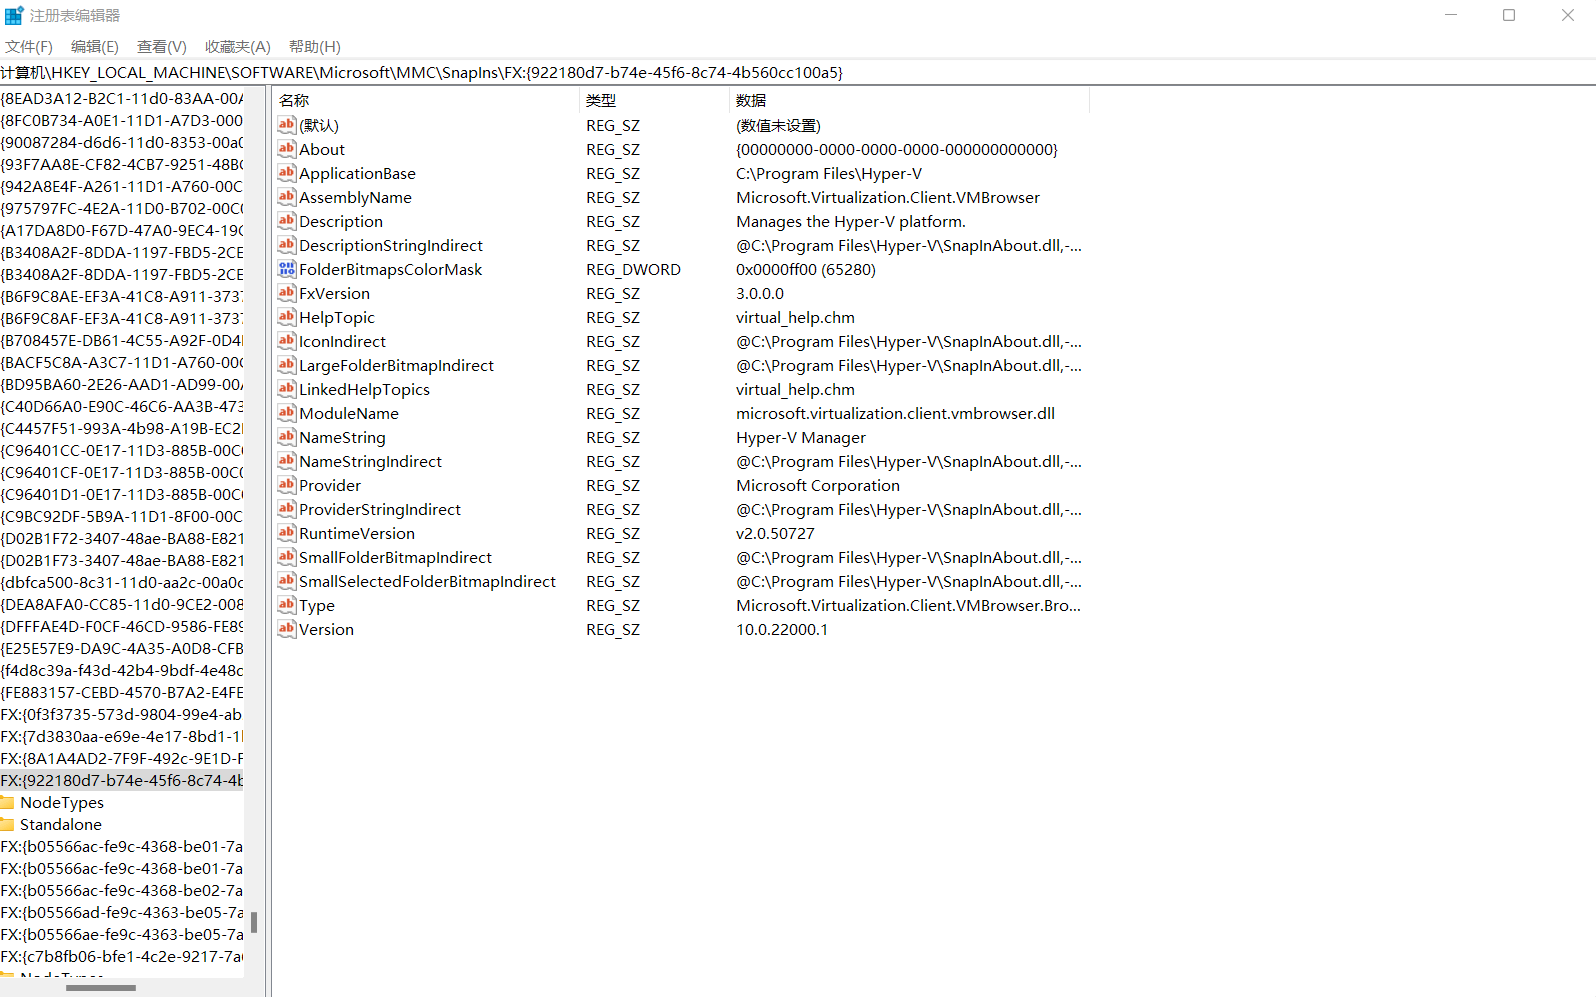Screen dimensions: 1596x997
Task: Select tree key {8EAD3A12-B2C1-11d0-83AA
Action: pos(122,99)
